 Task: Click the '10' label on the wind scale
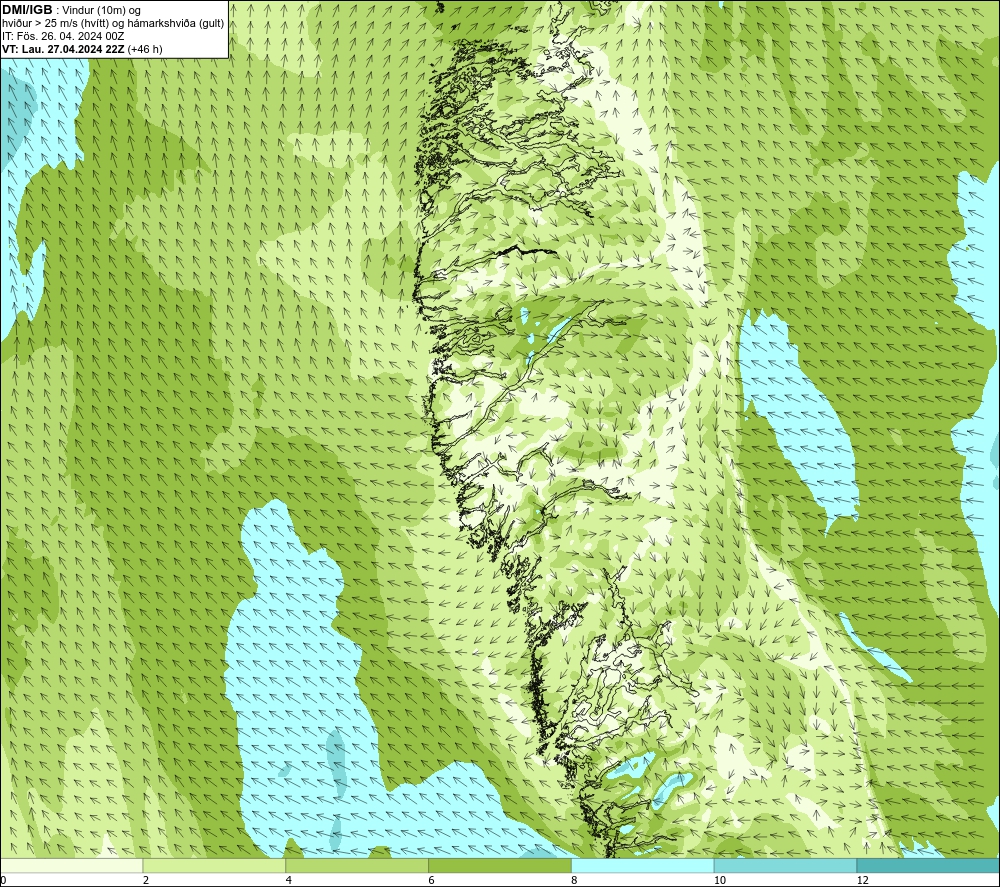[720, 880]
